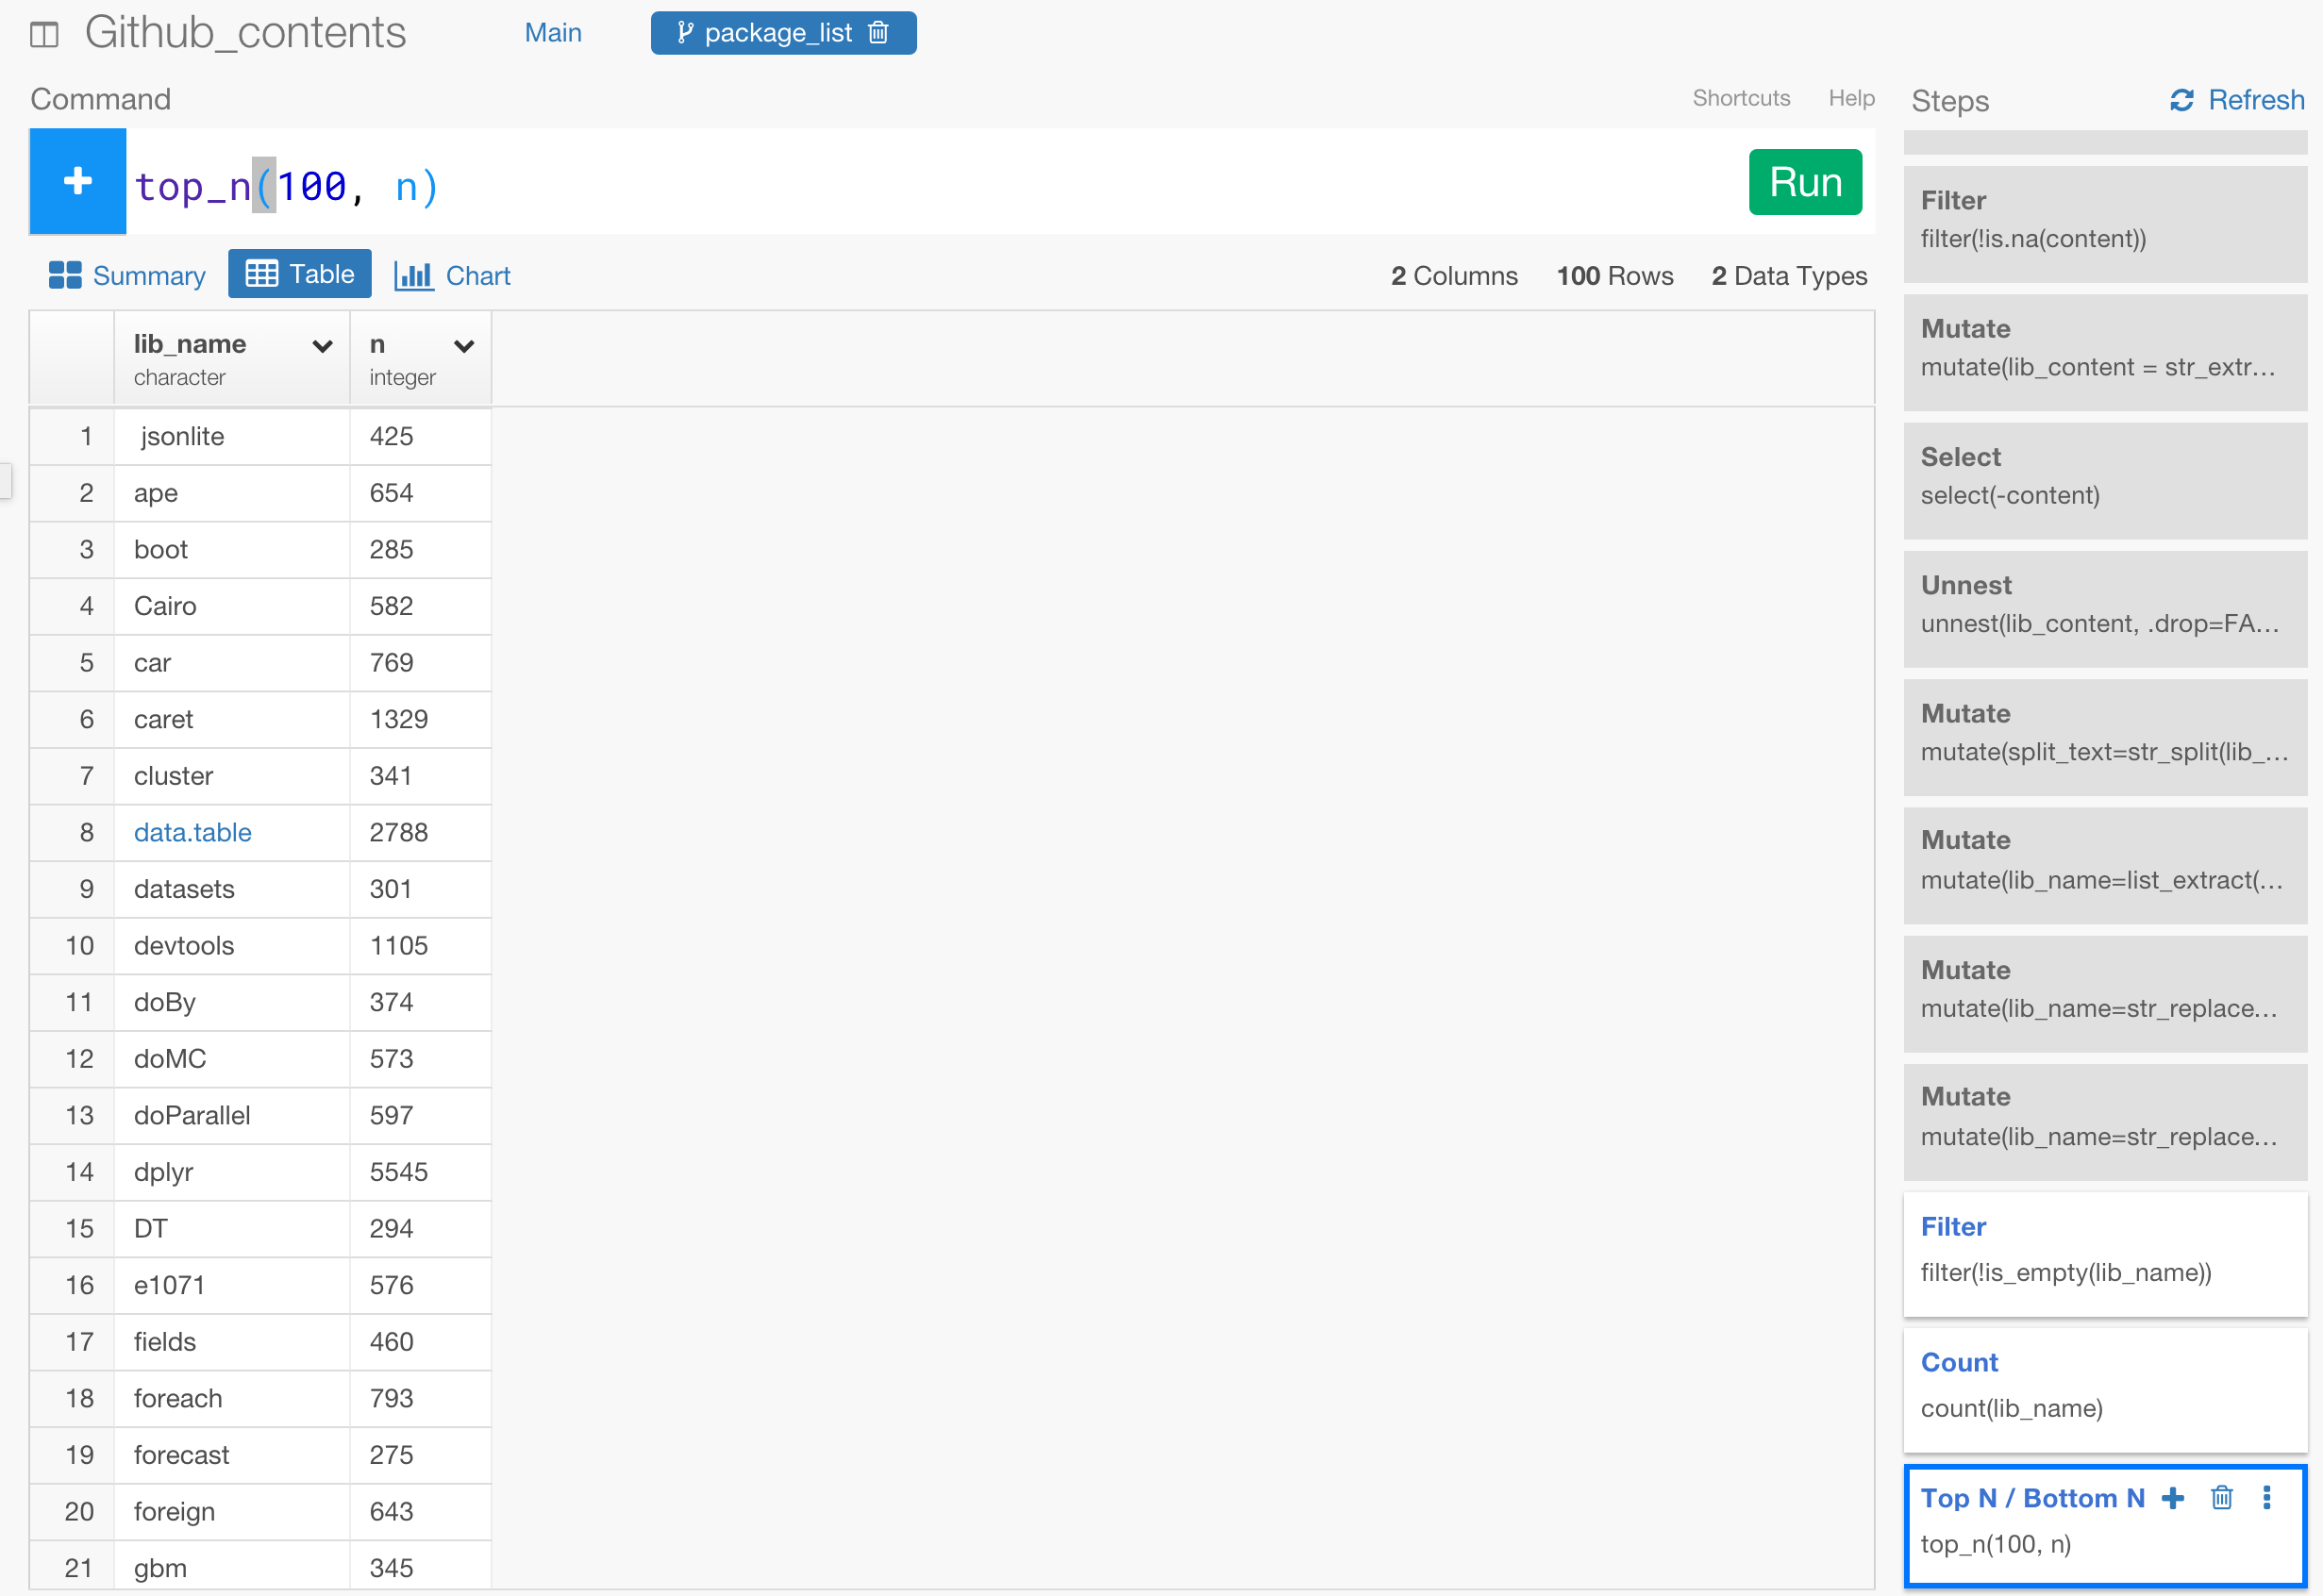
Task: Open the Count step details
Action: pyautogui.click(x=1959, y=1362)
